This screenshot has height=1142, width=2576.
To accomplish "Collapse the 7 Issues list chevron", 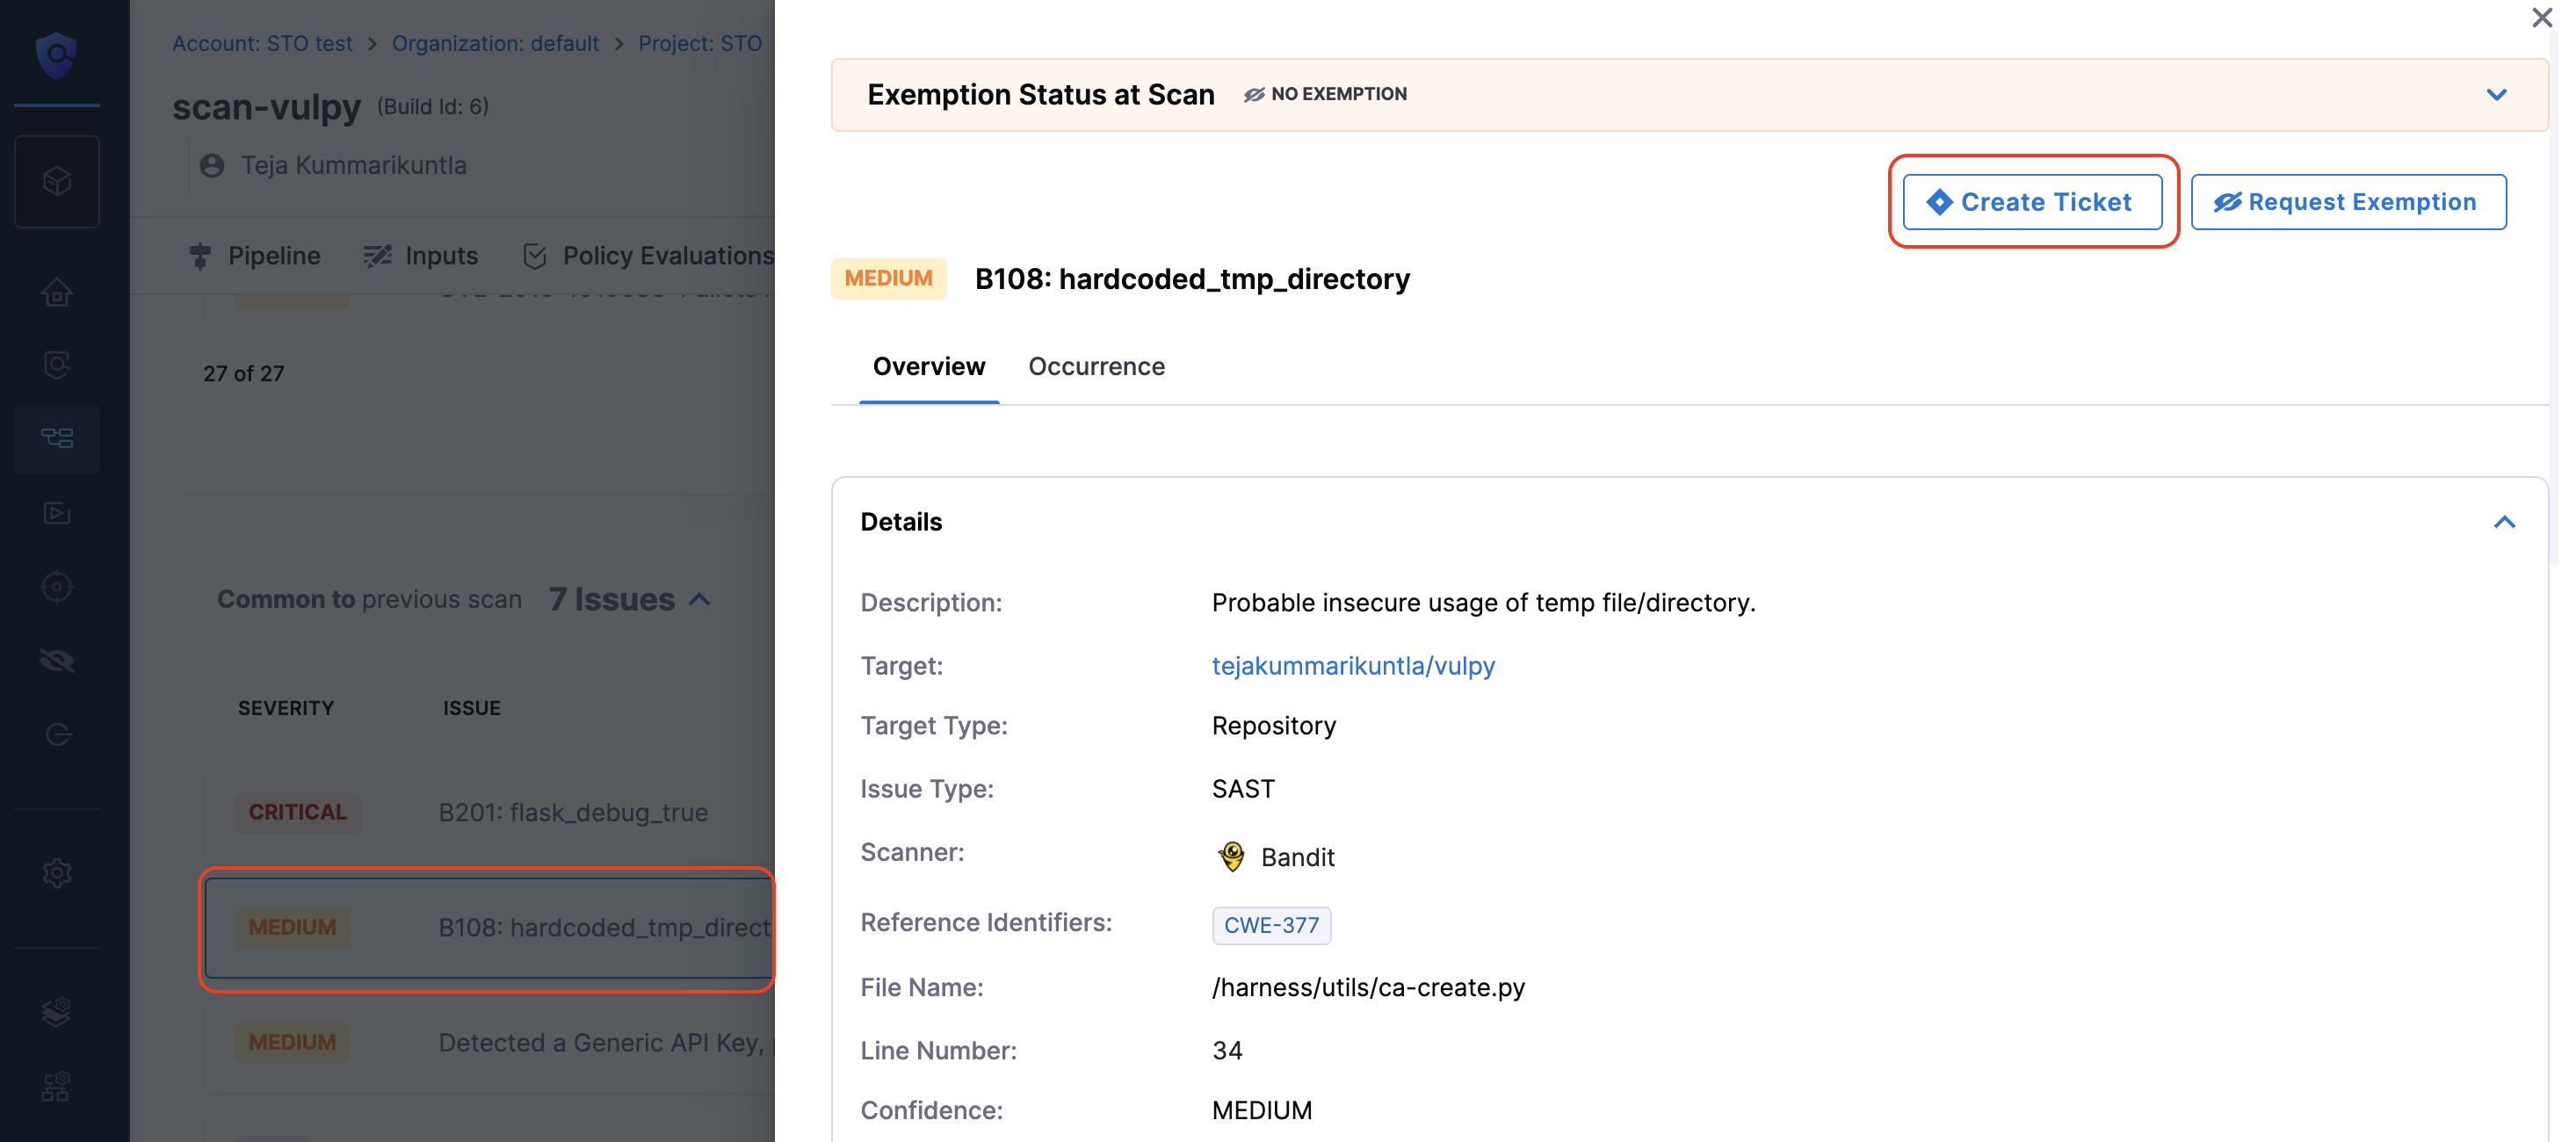I will (x=700, y=600).
